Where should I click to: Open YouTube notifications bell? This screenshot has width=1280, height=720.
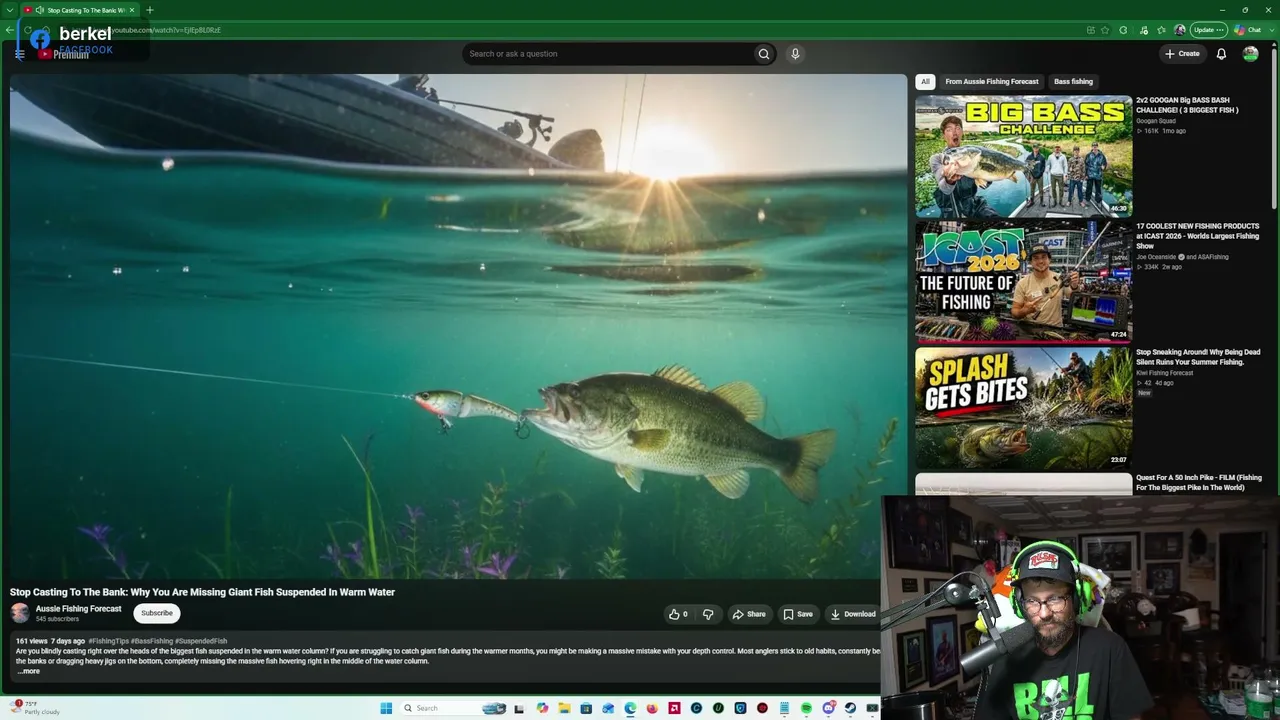pyautogui.click(x=1221, y=54)
